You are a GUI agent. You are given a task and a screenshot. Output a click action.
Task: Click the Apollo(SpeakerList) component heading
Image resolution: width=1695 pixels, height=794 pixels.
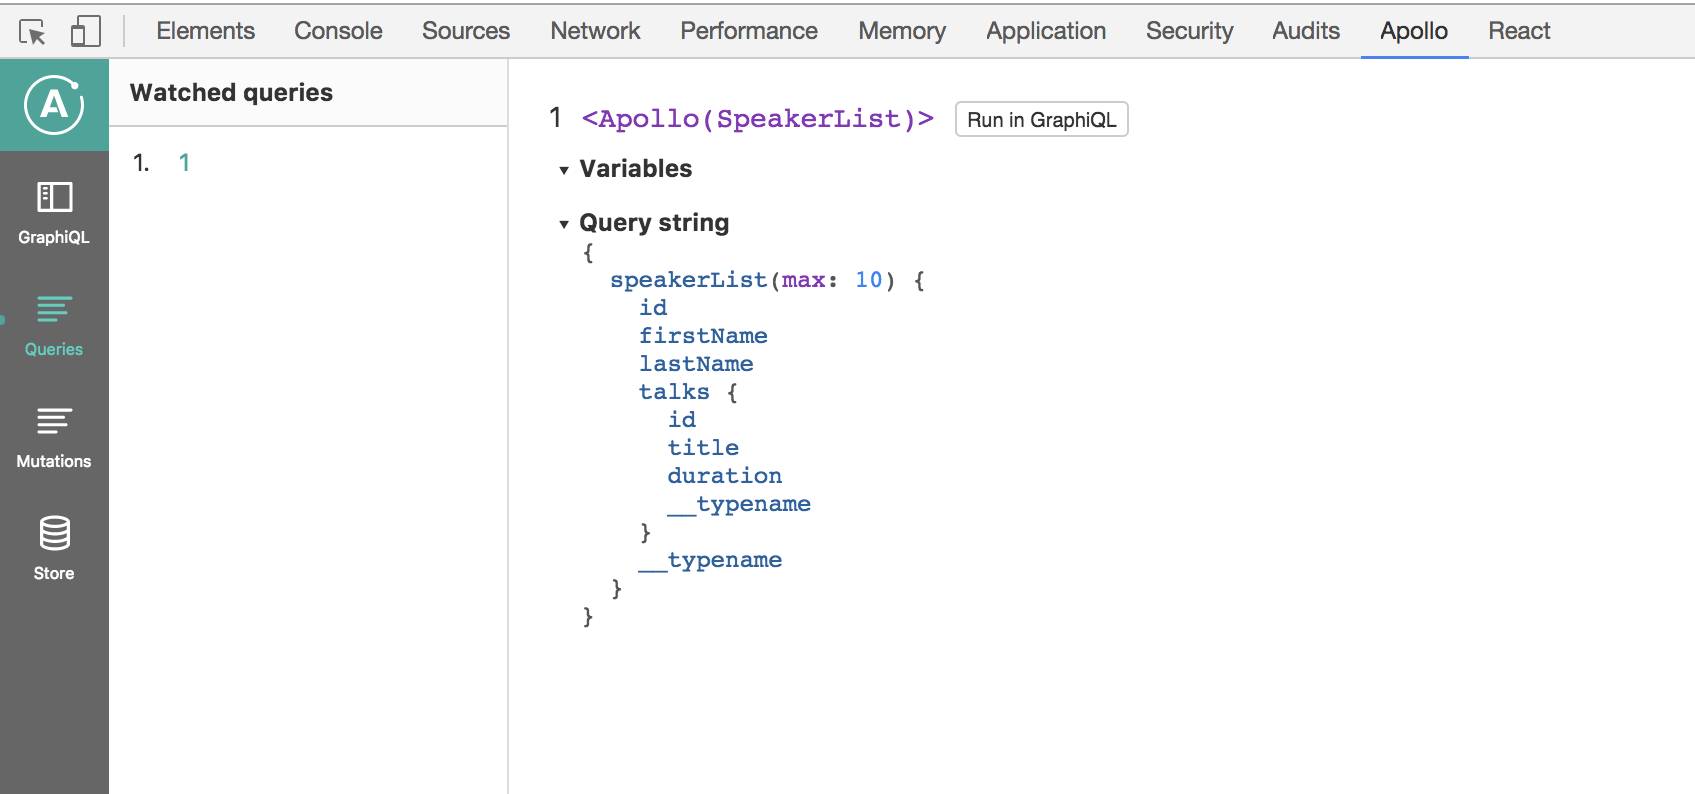(x=757, y=118)
